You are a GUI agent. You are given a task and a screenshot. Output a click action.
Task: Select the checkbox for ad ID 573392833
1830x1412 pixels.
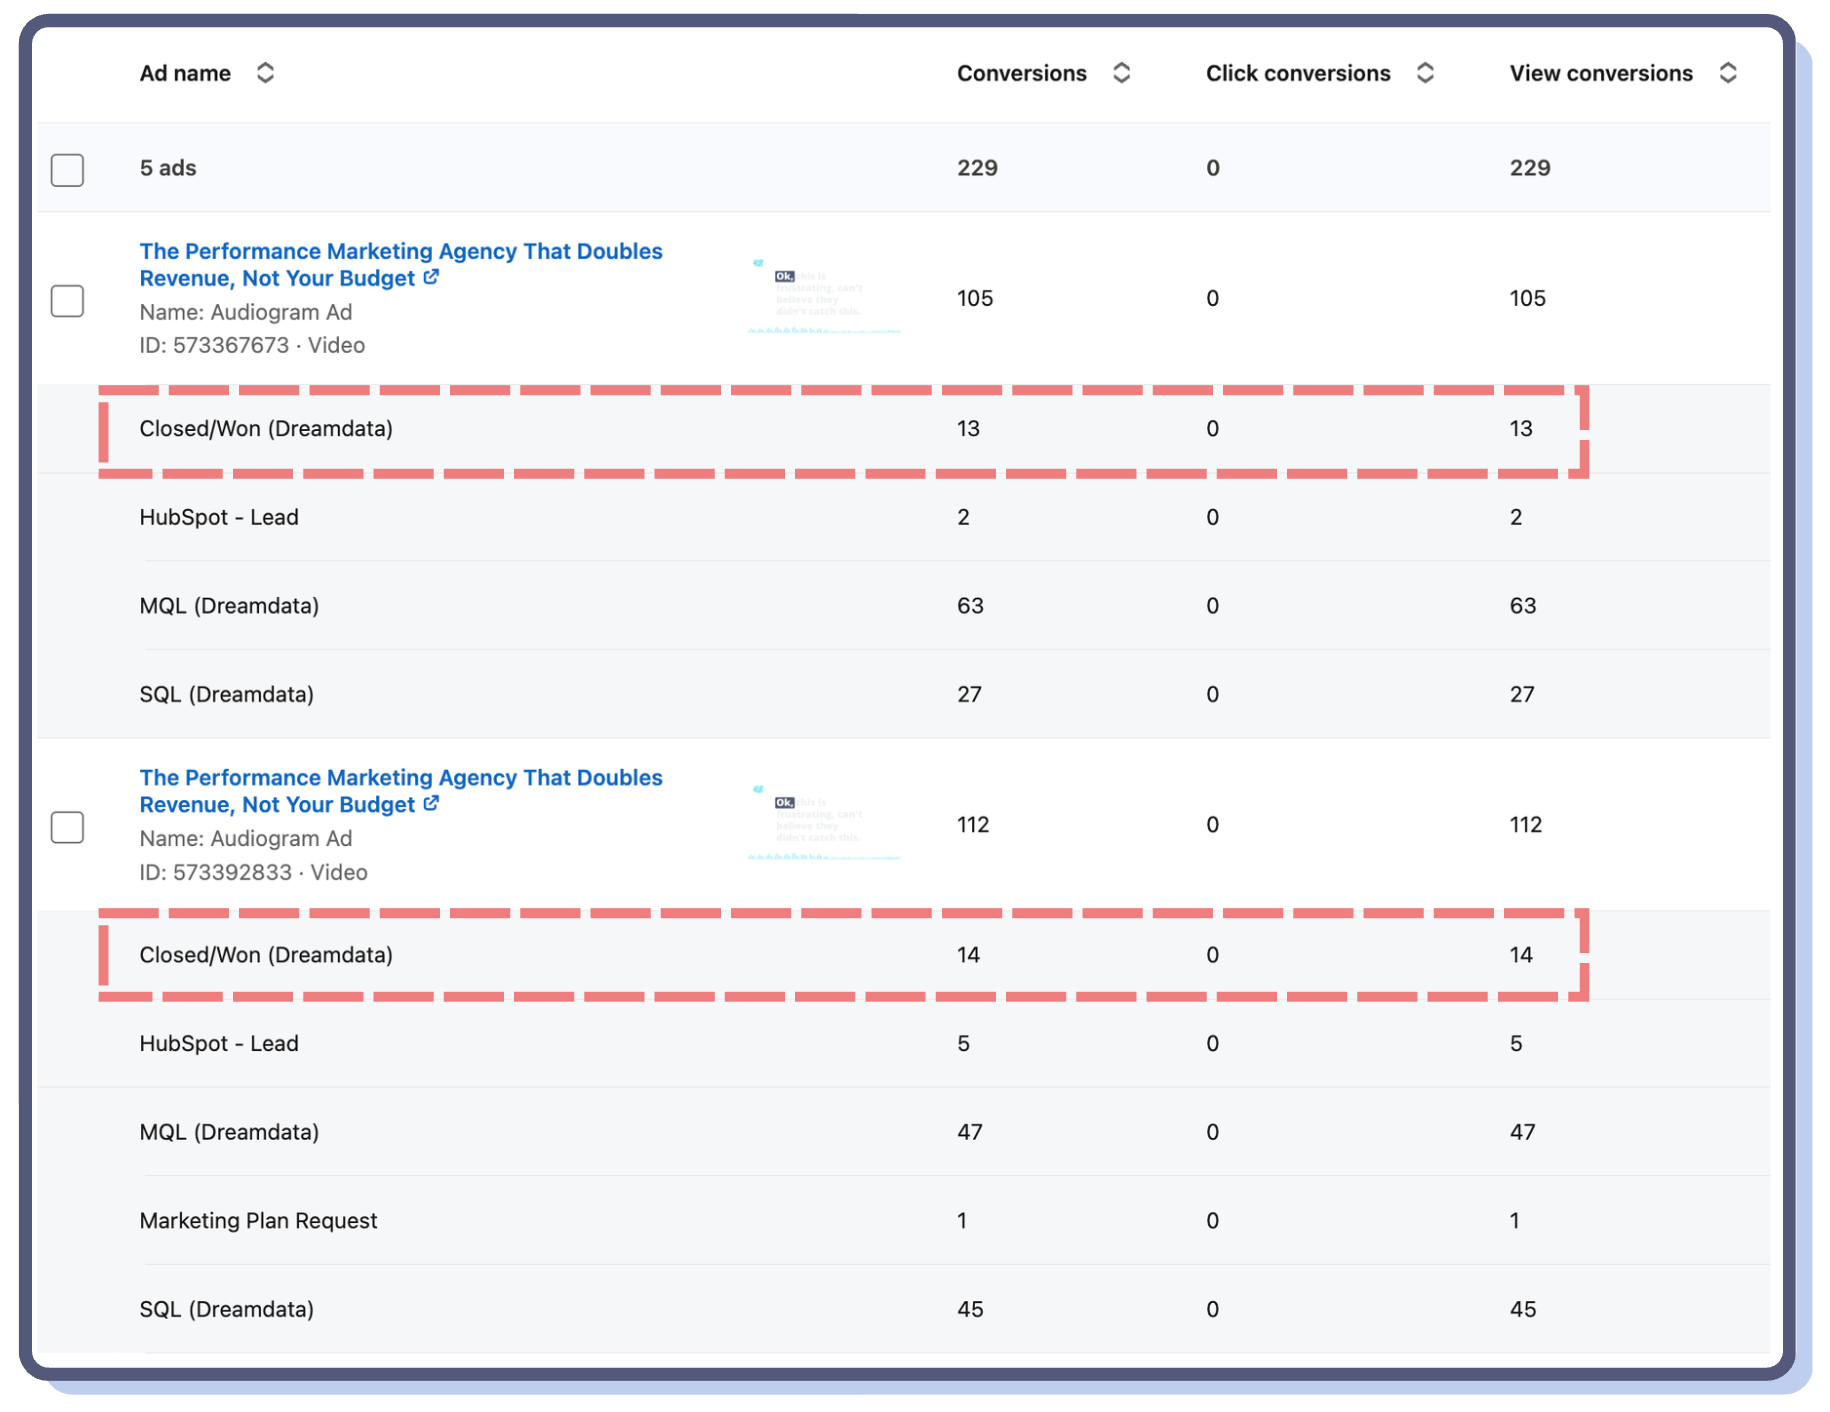pyautogui.click(x=67, y=827)
